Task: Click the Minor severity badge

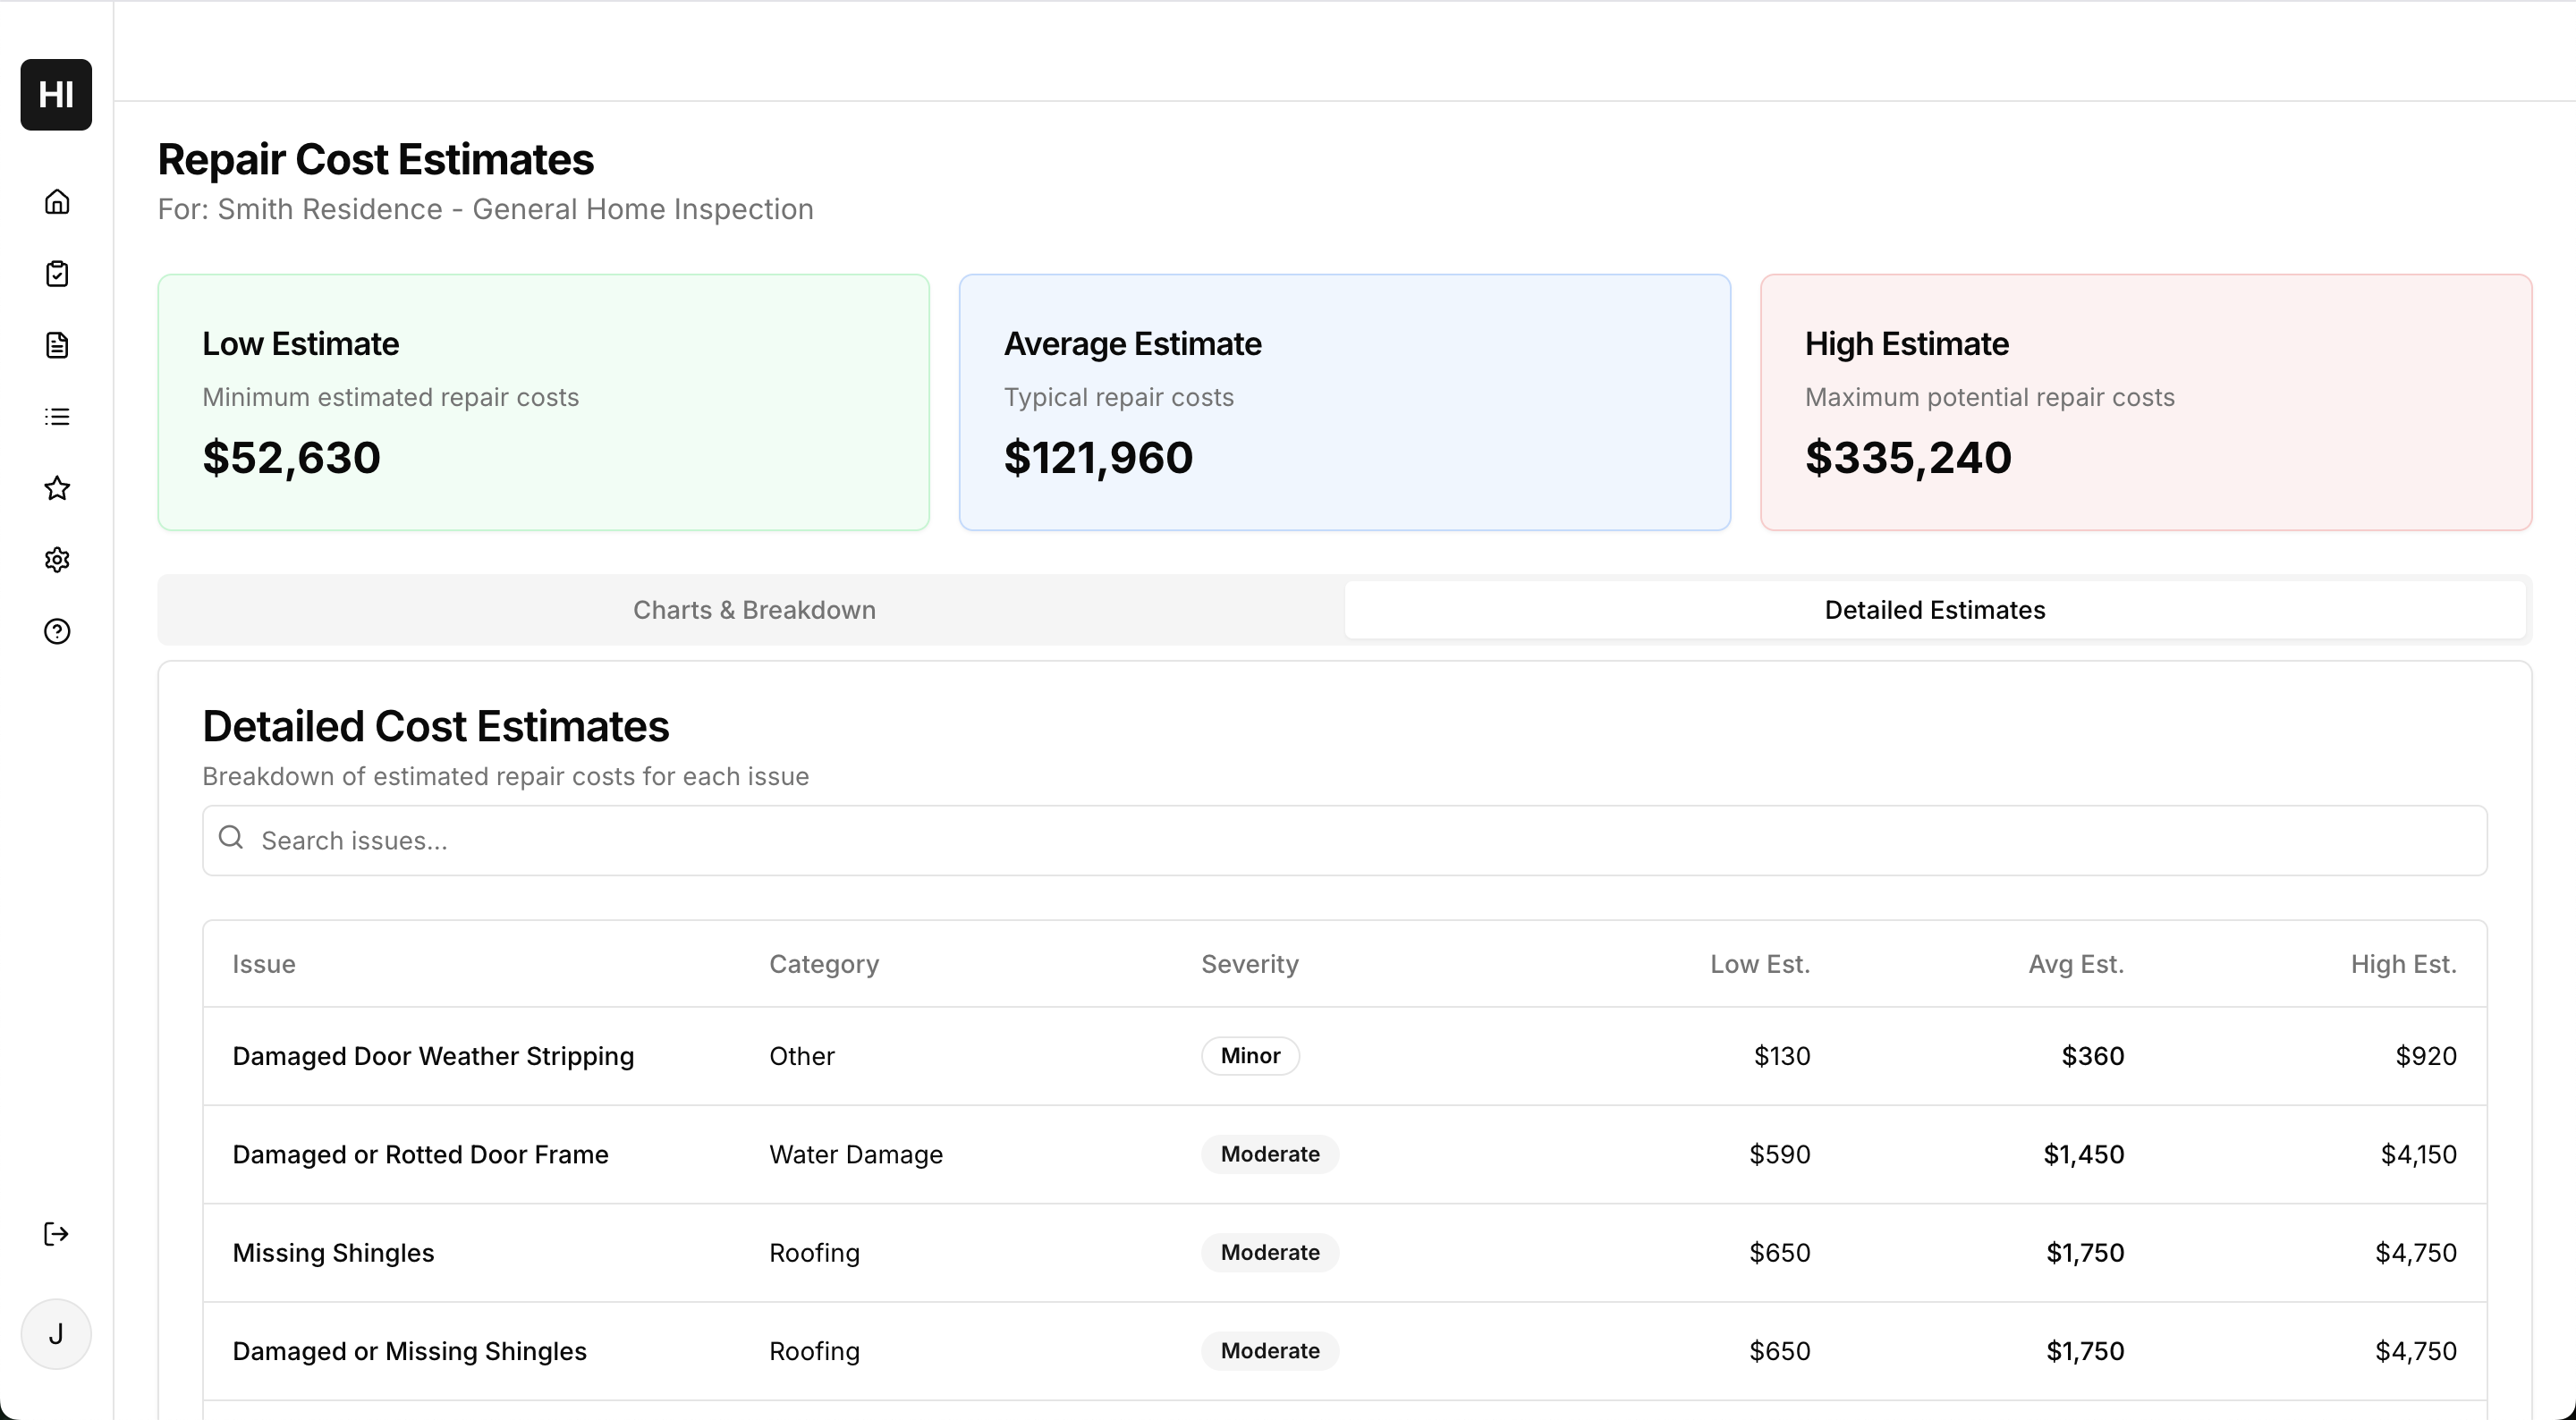Action: (1250, 1056)
